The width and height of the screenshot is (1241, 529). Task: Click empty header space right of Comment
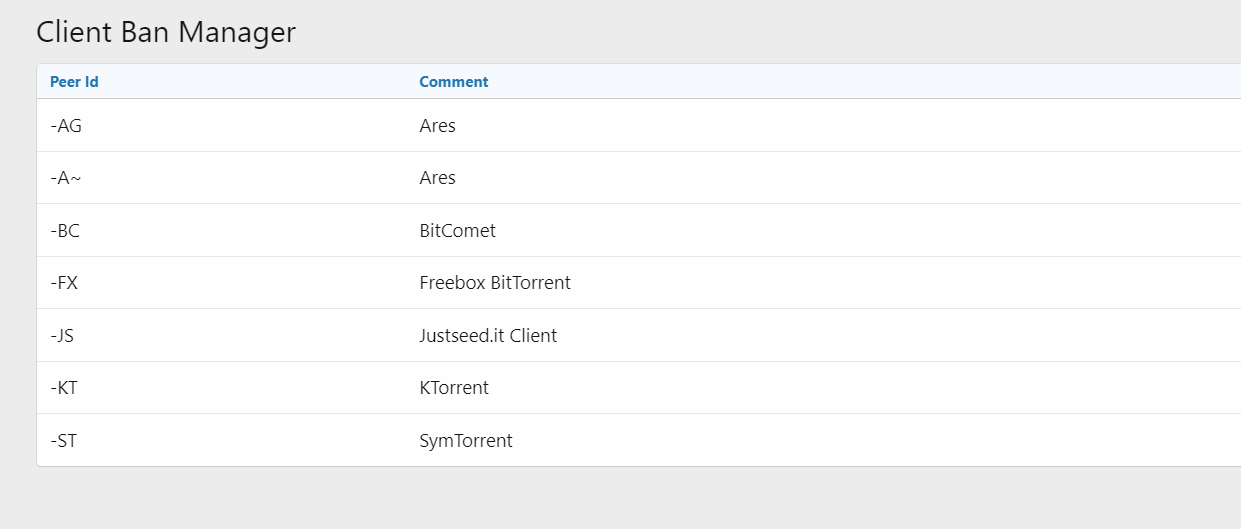coord(850,82)
